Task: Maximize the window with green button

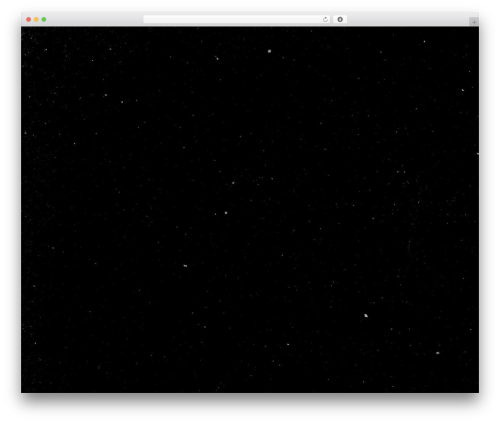Action: coord(44,20)
